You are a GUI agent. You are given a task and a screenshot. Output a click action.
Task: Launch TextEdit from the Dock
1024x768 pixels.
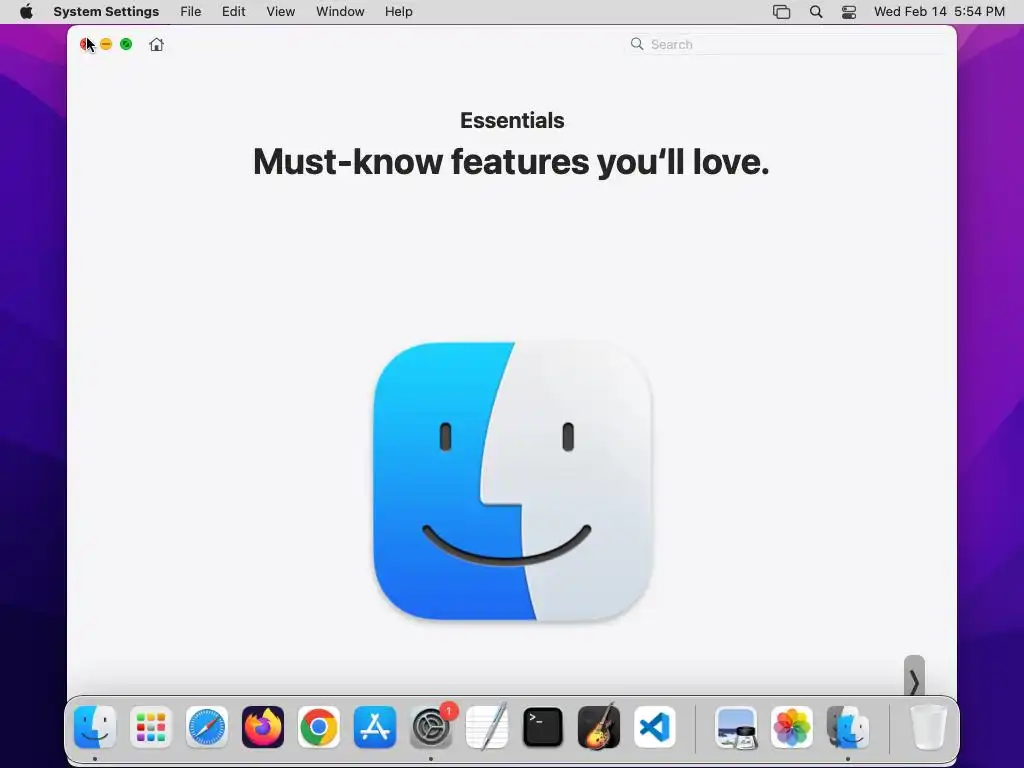point(487,727)
